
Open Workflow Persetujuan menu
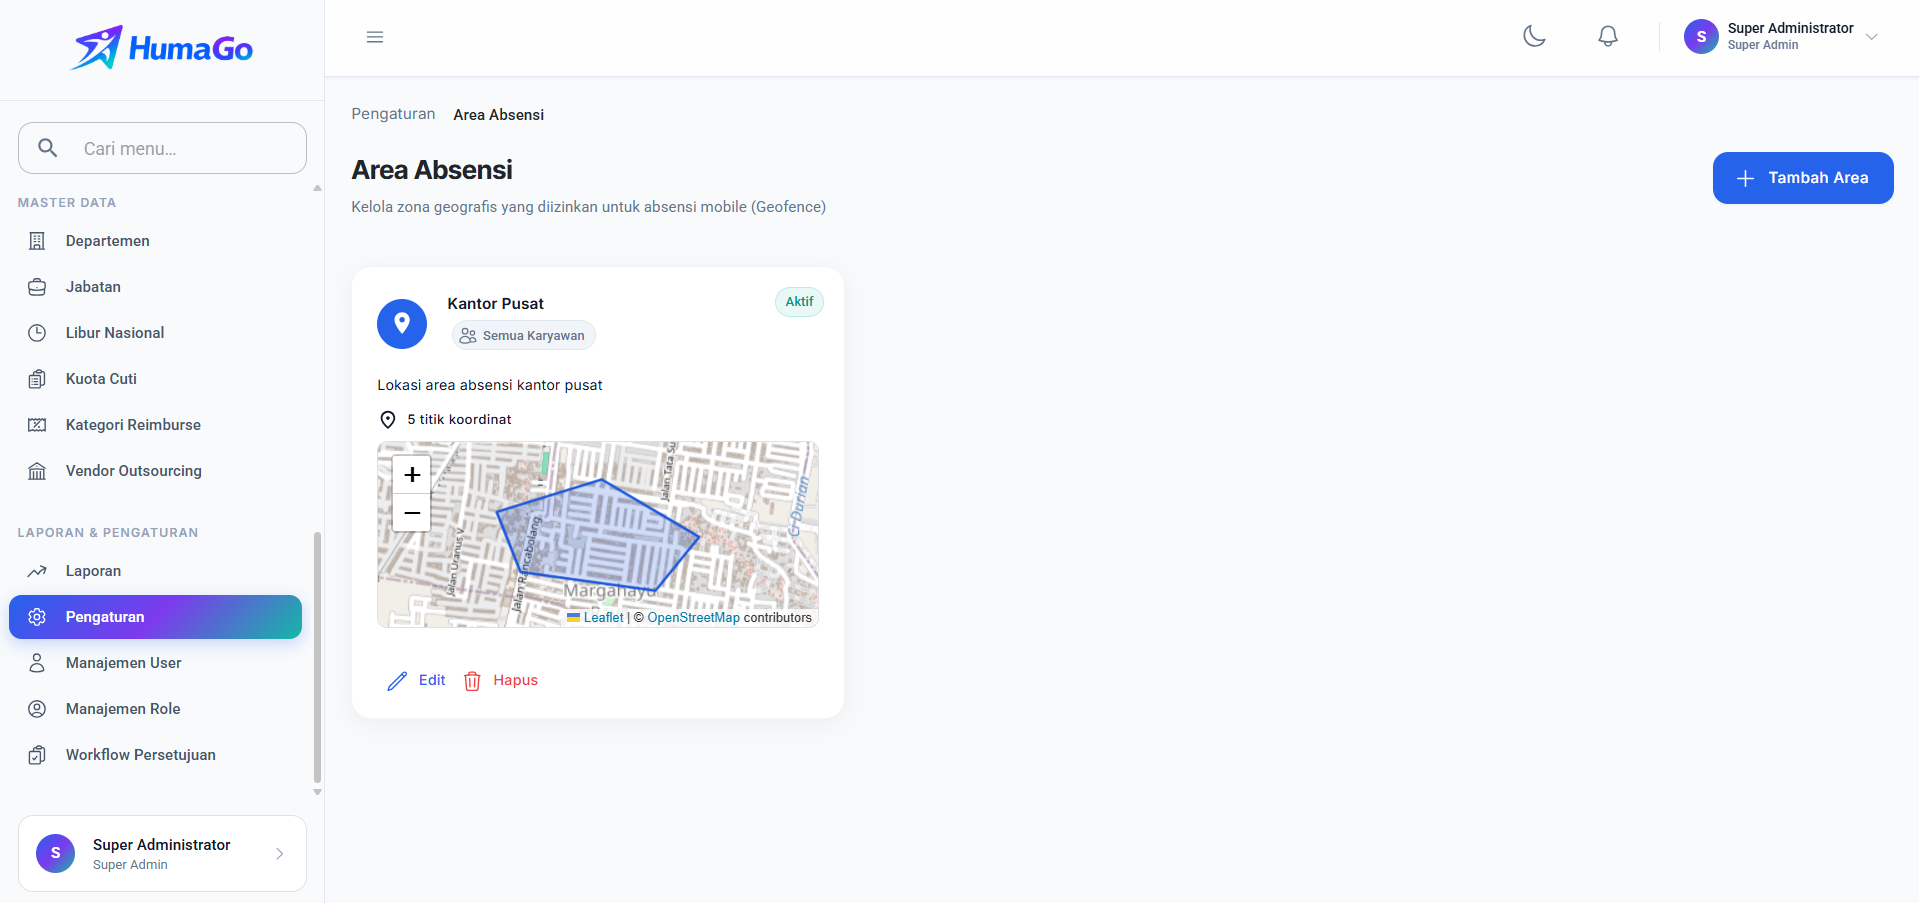coord(155,755)
